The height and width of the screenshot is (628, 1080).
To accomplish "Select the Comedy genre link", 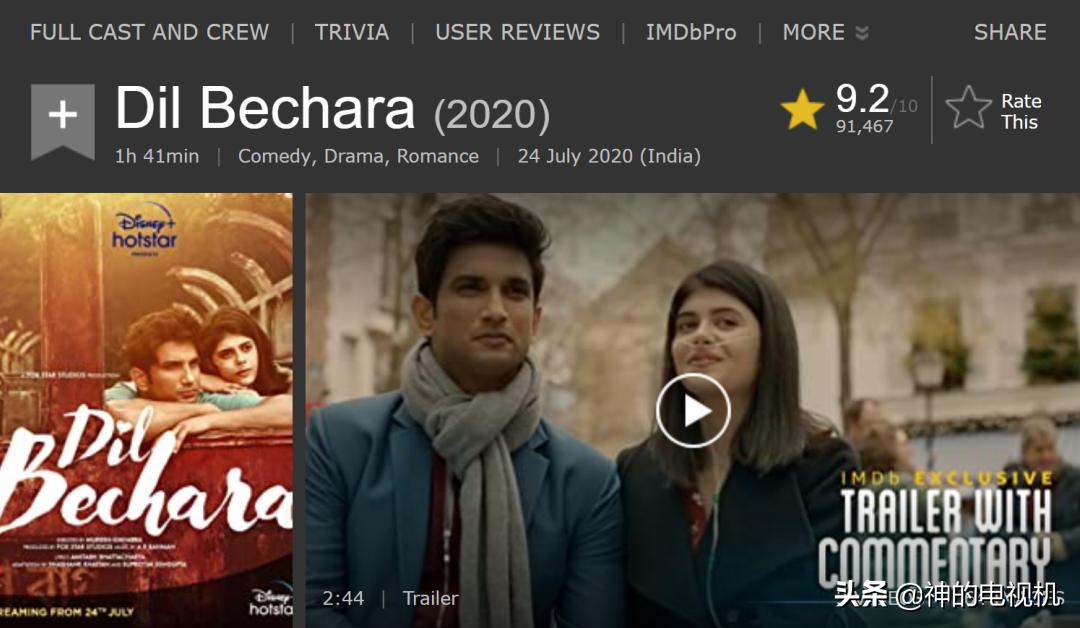I will [x=277, y=156].
